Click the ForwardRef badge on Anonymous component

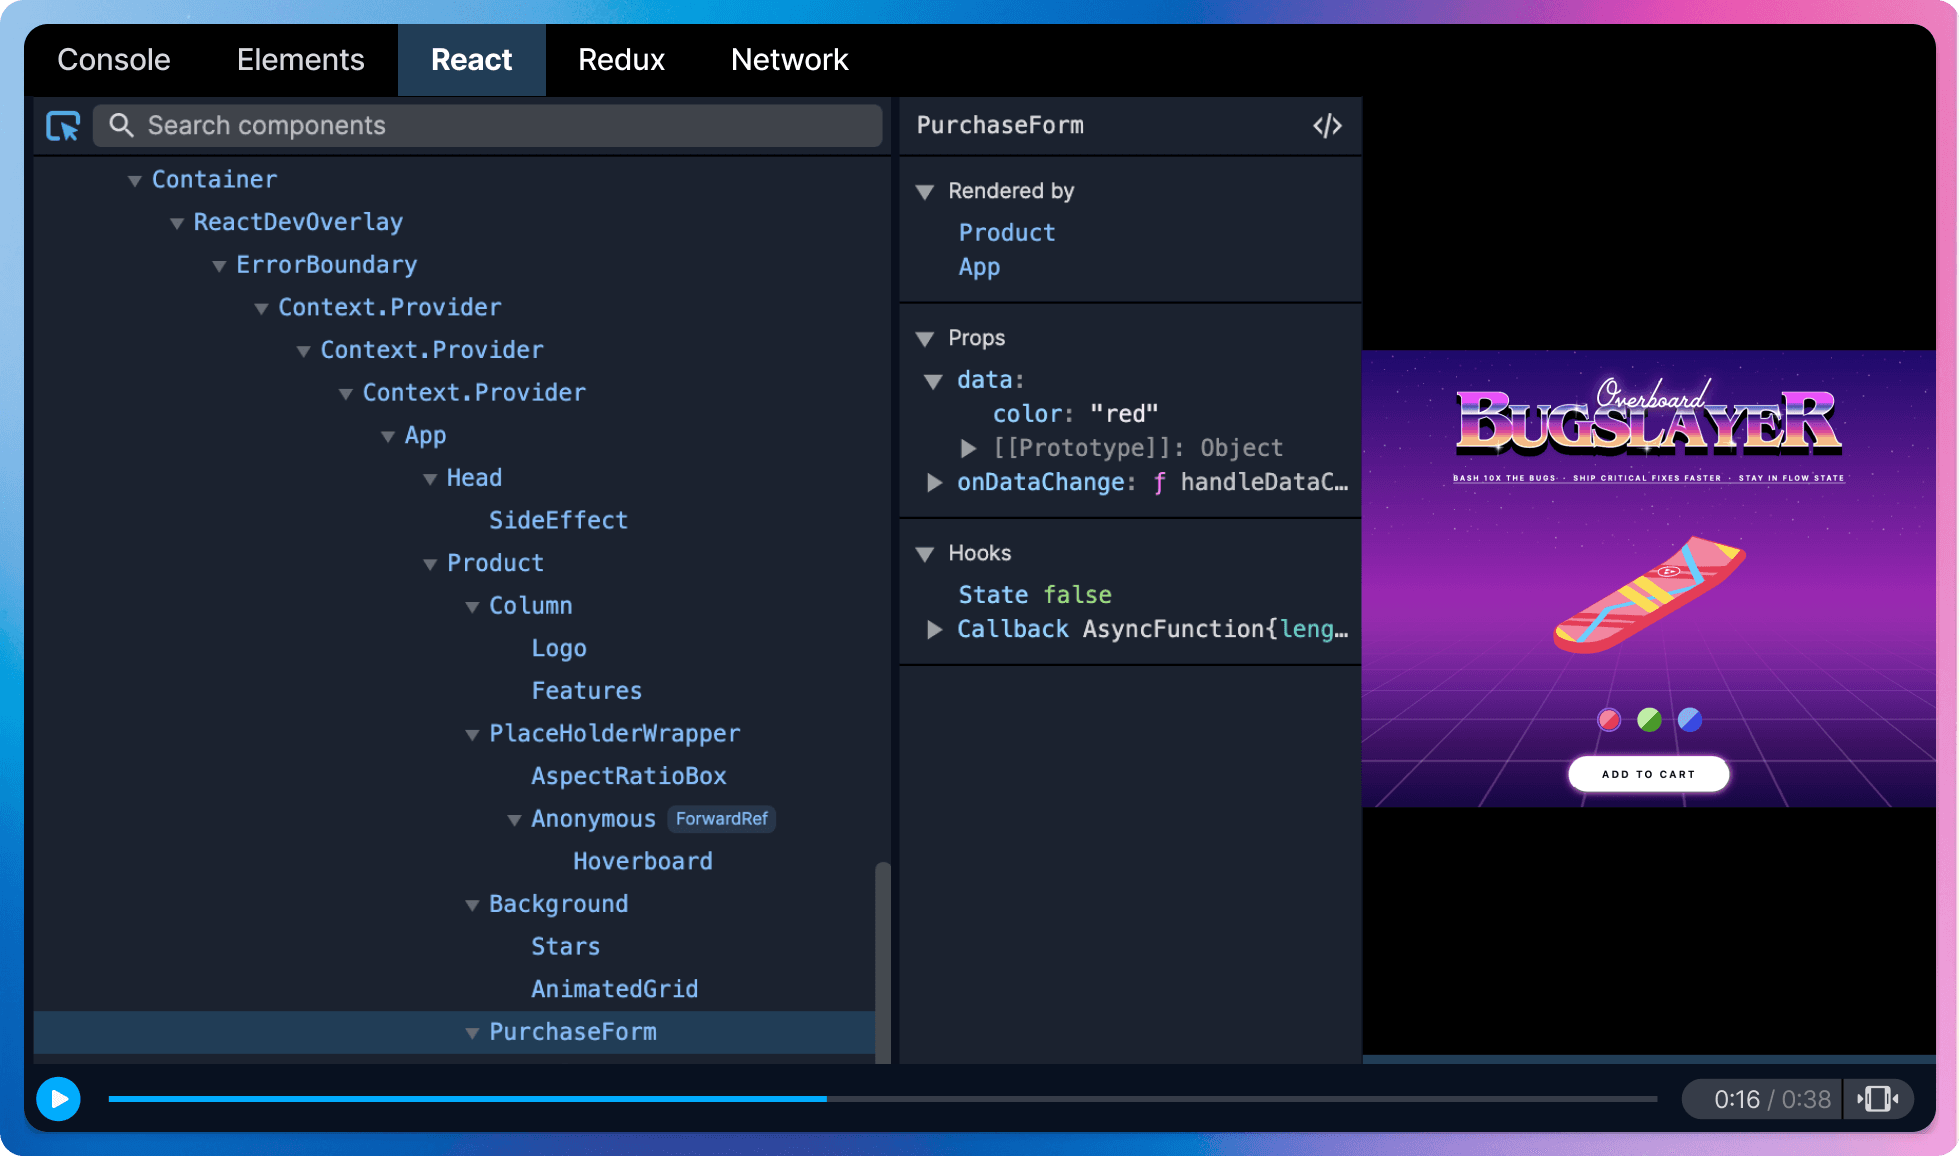(x=722, y=819)
